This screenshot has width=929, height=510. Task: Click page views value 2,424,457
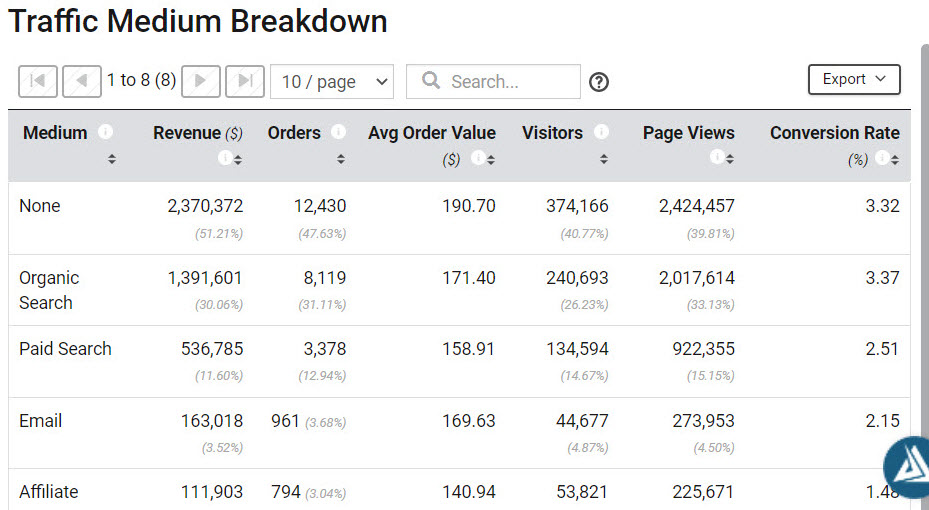pos(697,206)
